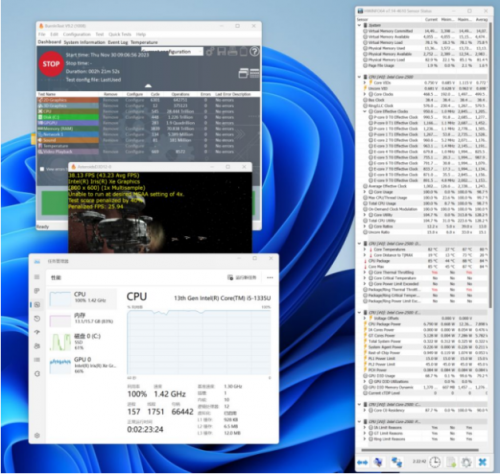
Task: Switch to System Information tab in BurnInTest
Action: point(84,42)
